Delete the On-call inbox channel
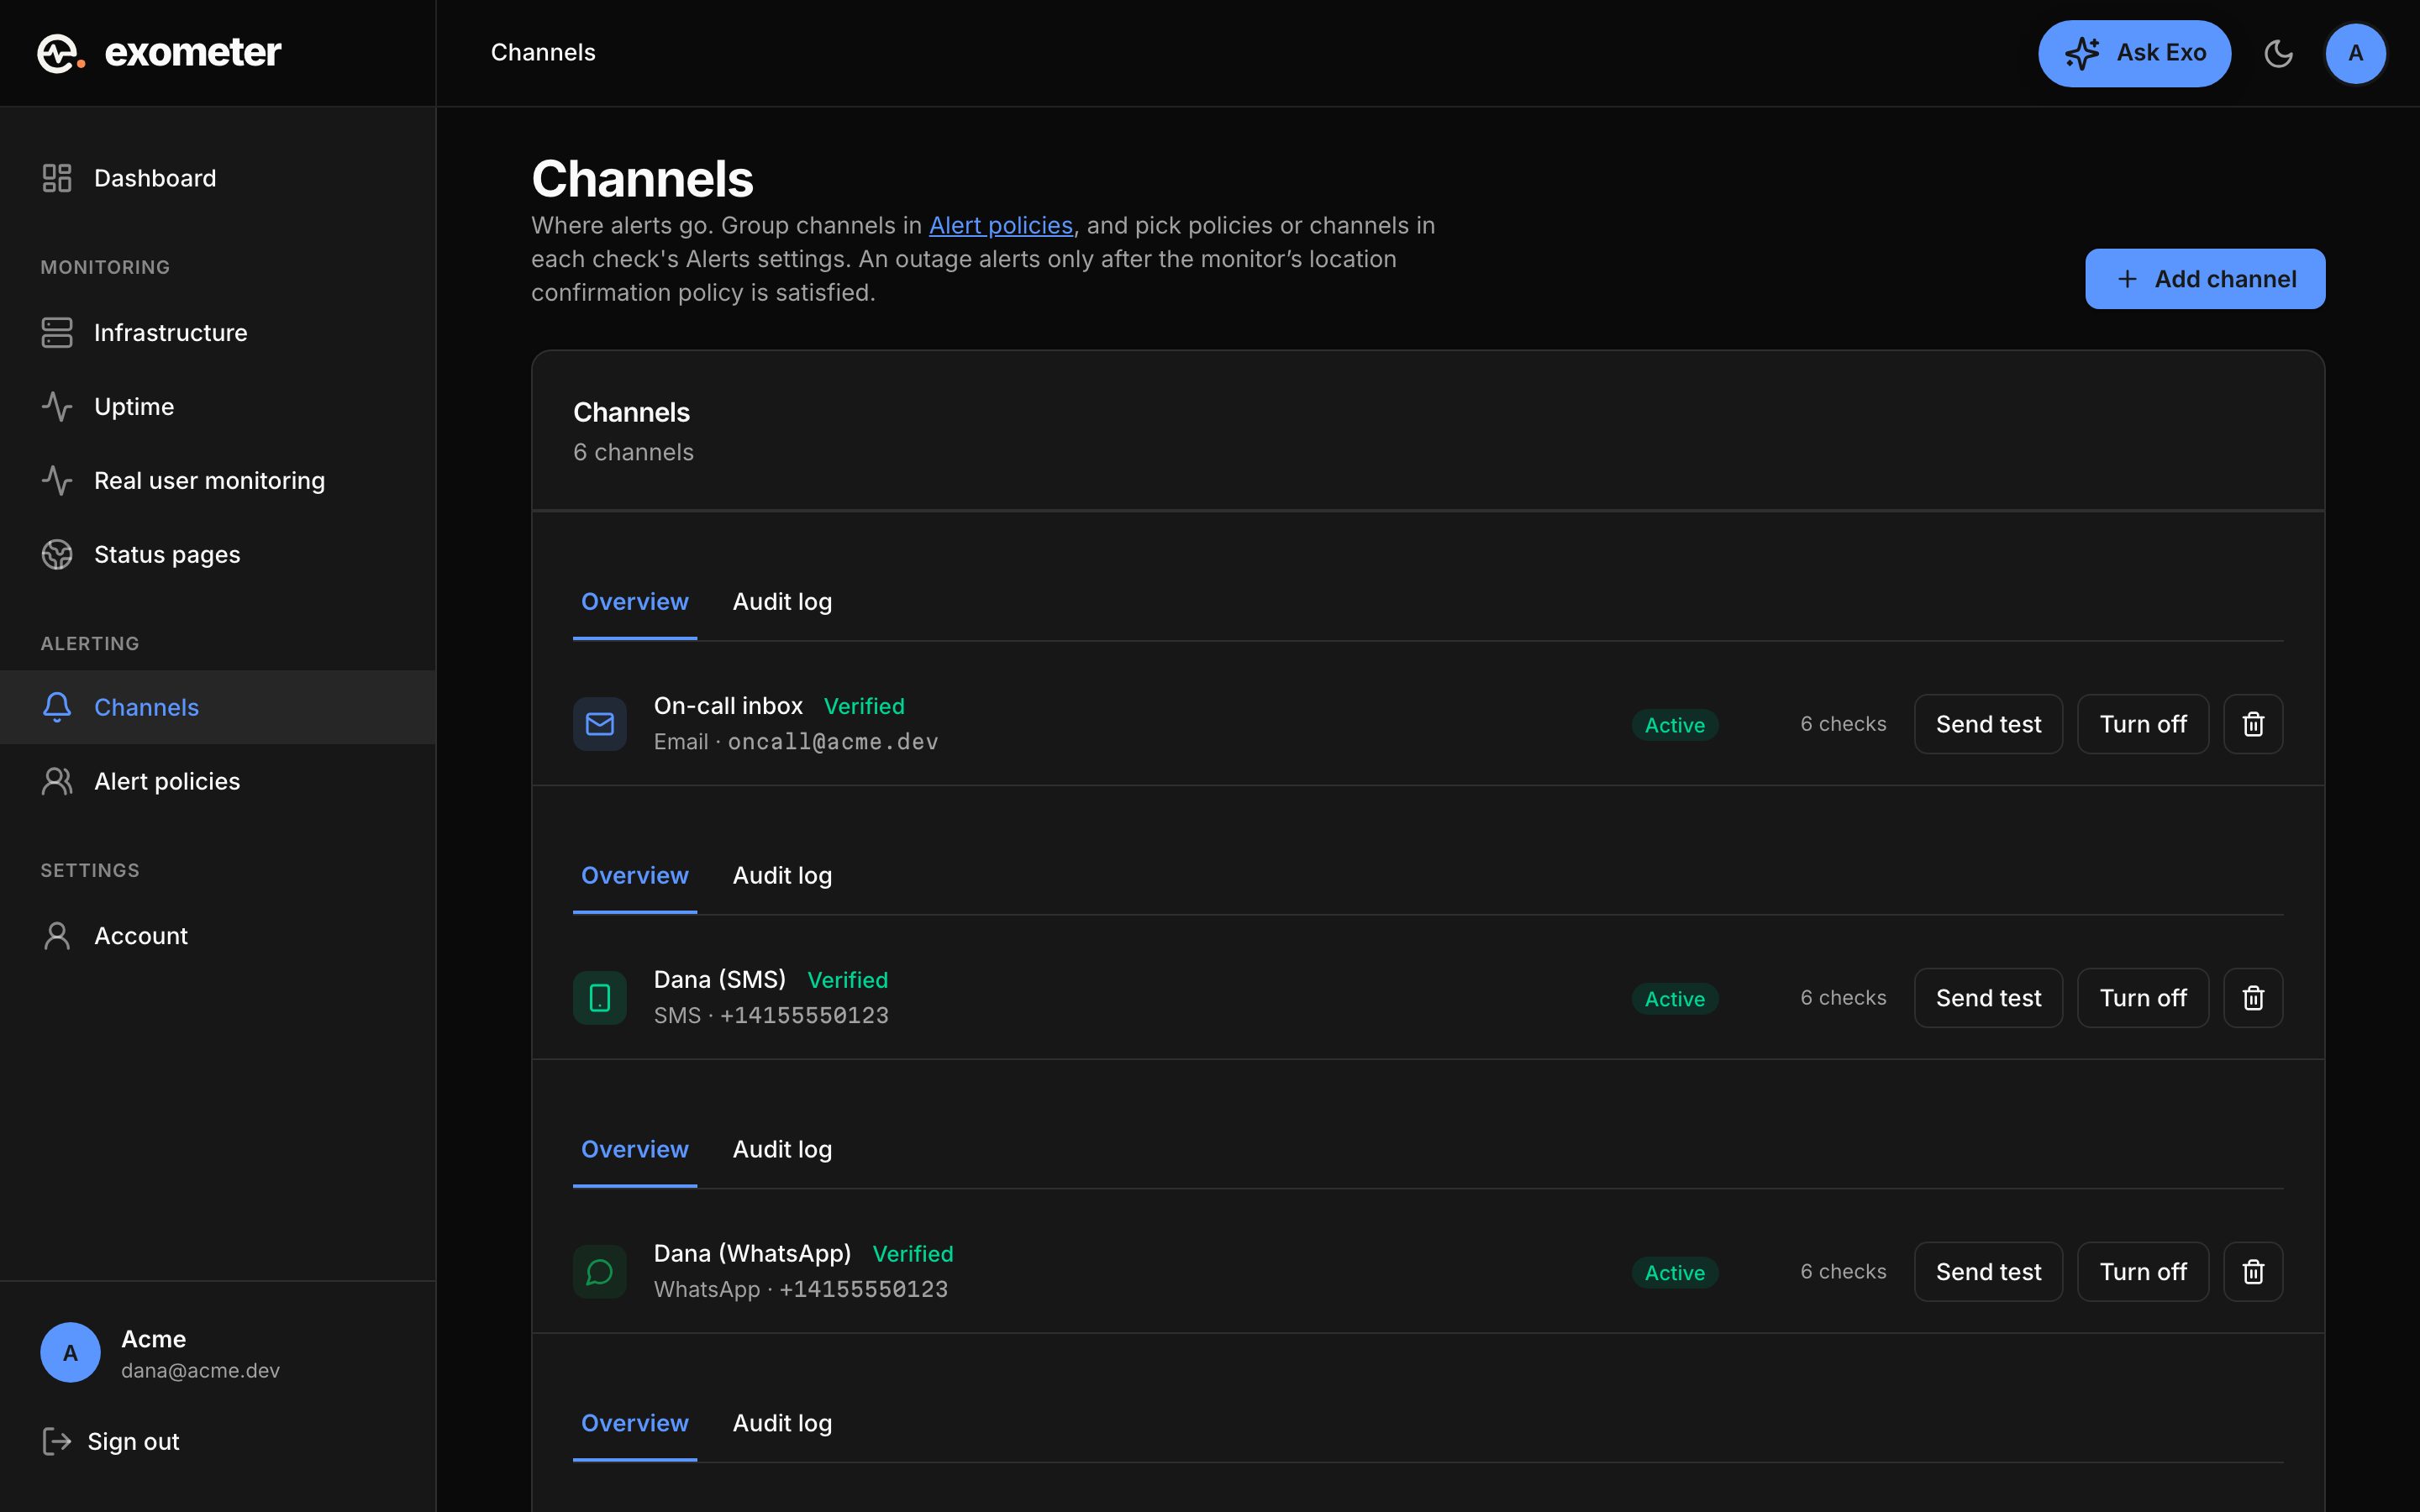 [x=2253, y=724]
